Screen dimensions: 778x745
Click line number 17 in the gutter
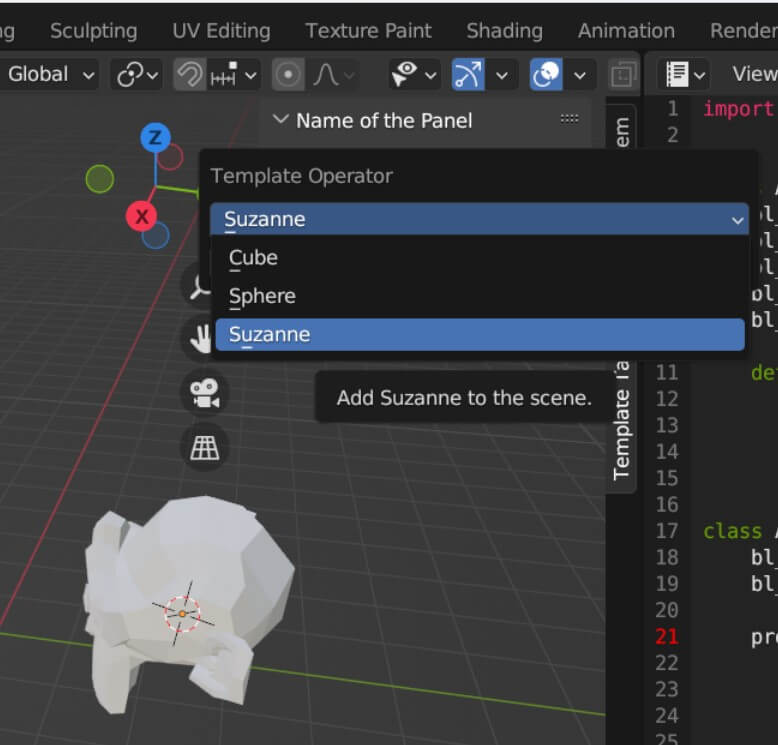666,531
